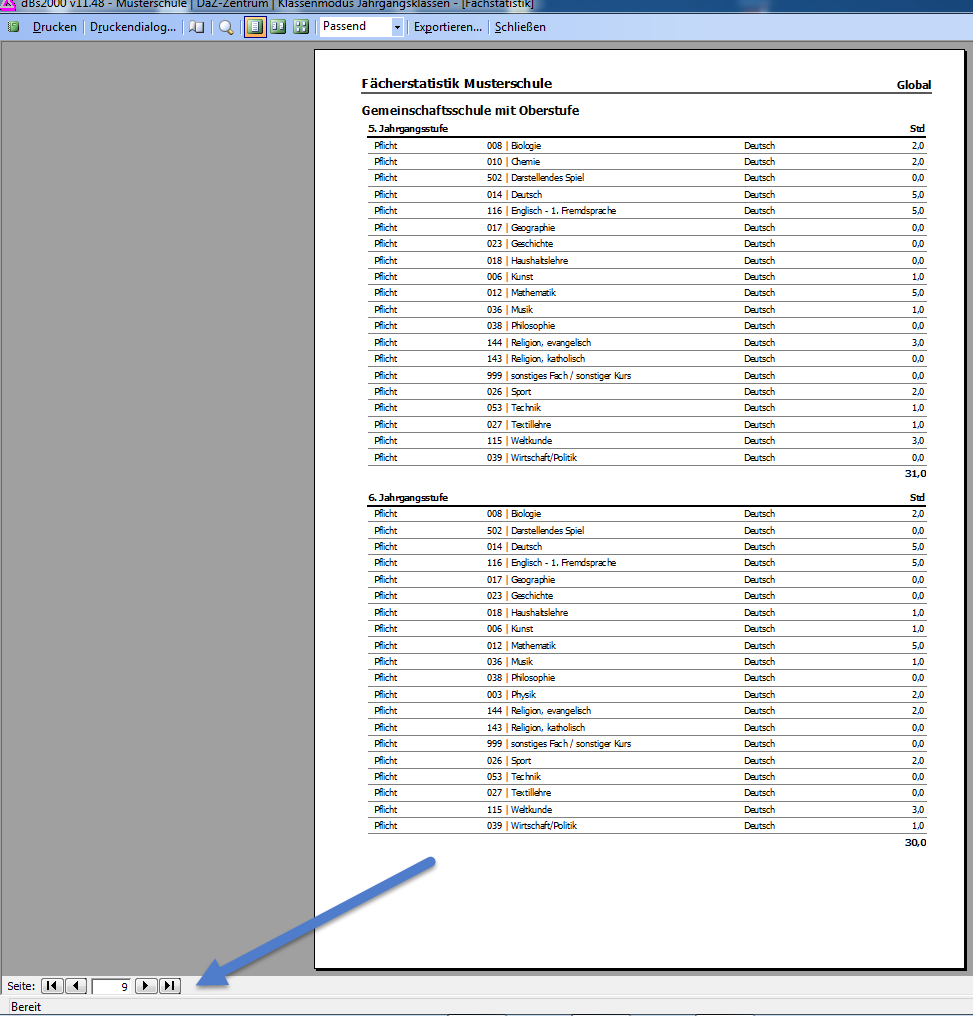The image size is (973, 1016).
Task: Click the page number field showing 9
Action: coord(111,986)
